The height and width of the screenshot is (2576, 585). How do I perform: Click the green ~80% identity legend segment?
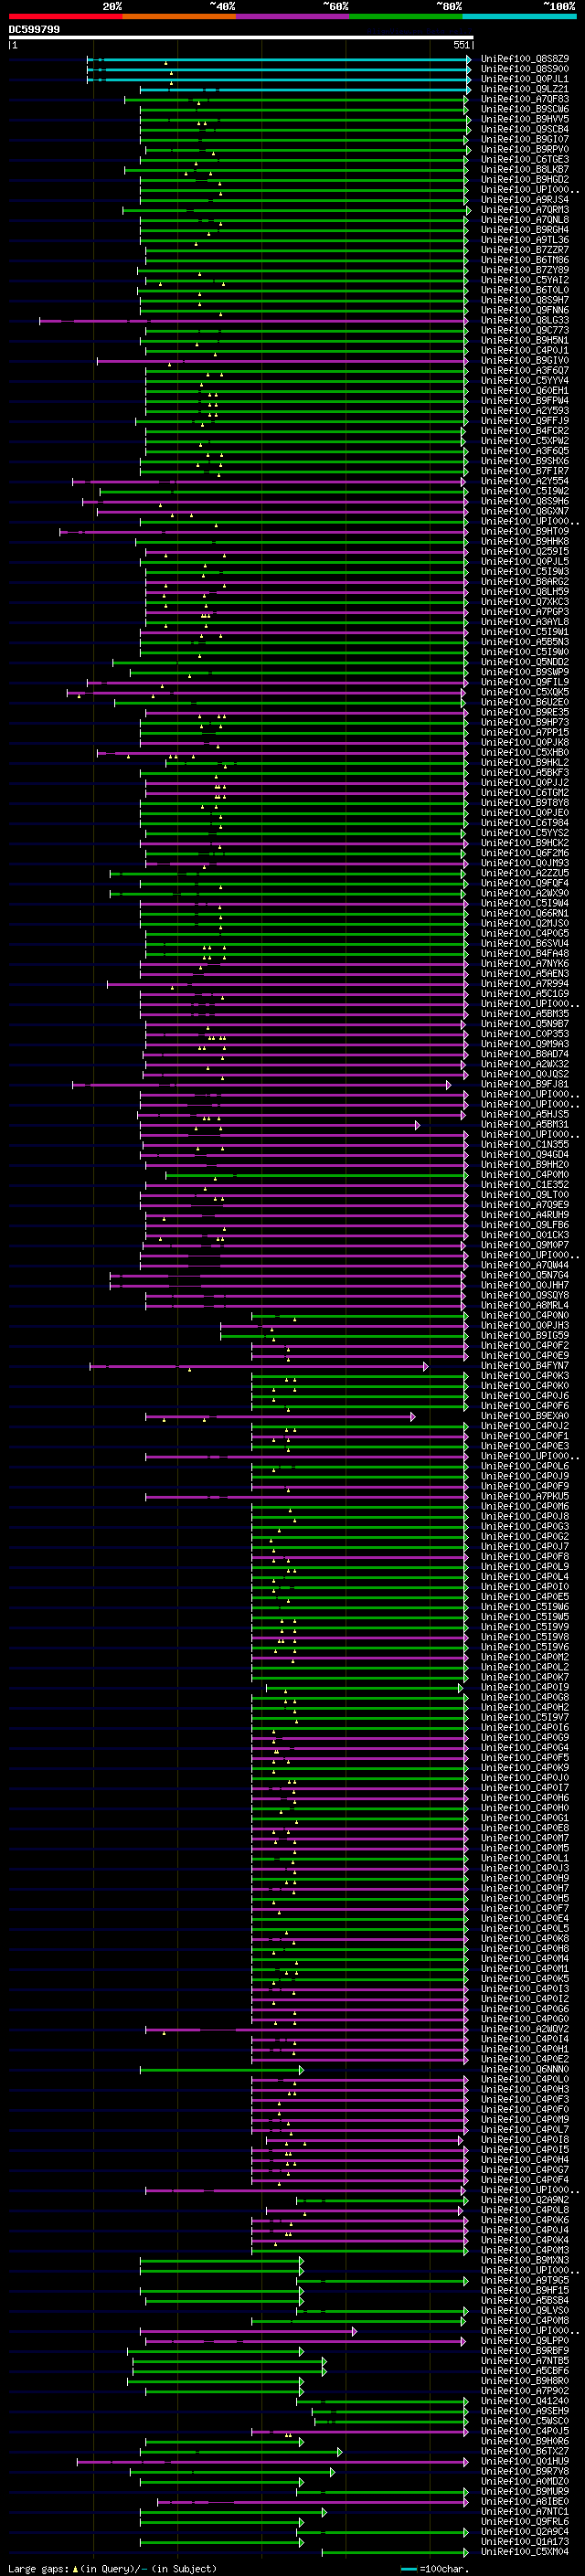coord(406,16)
